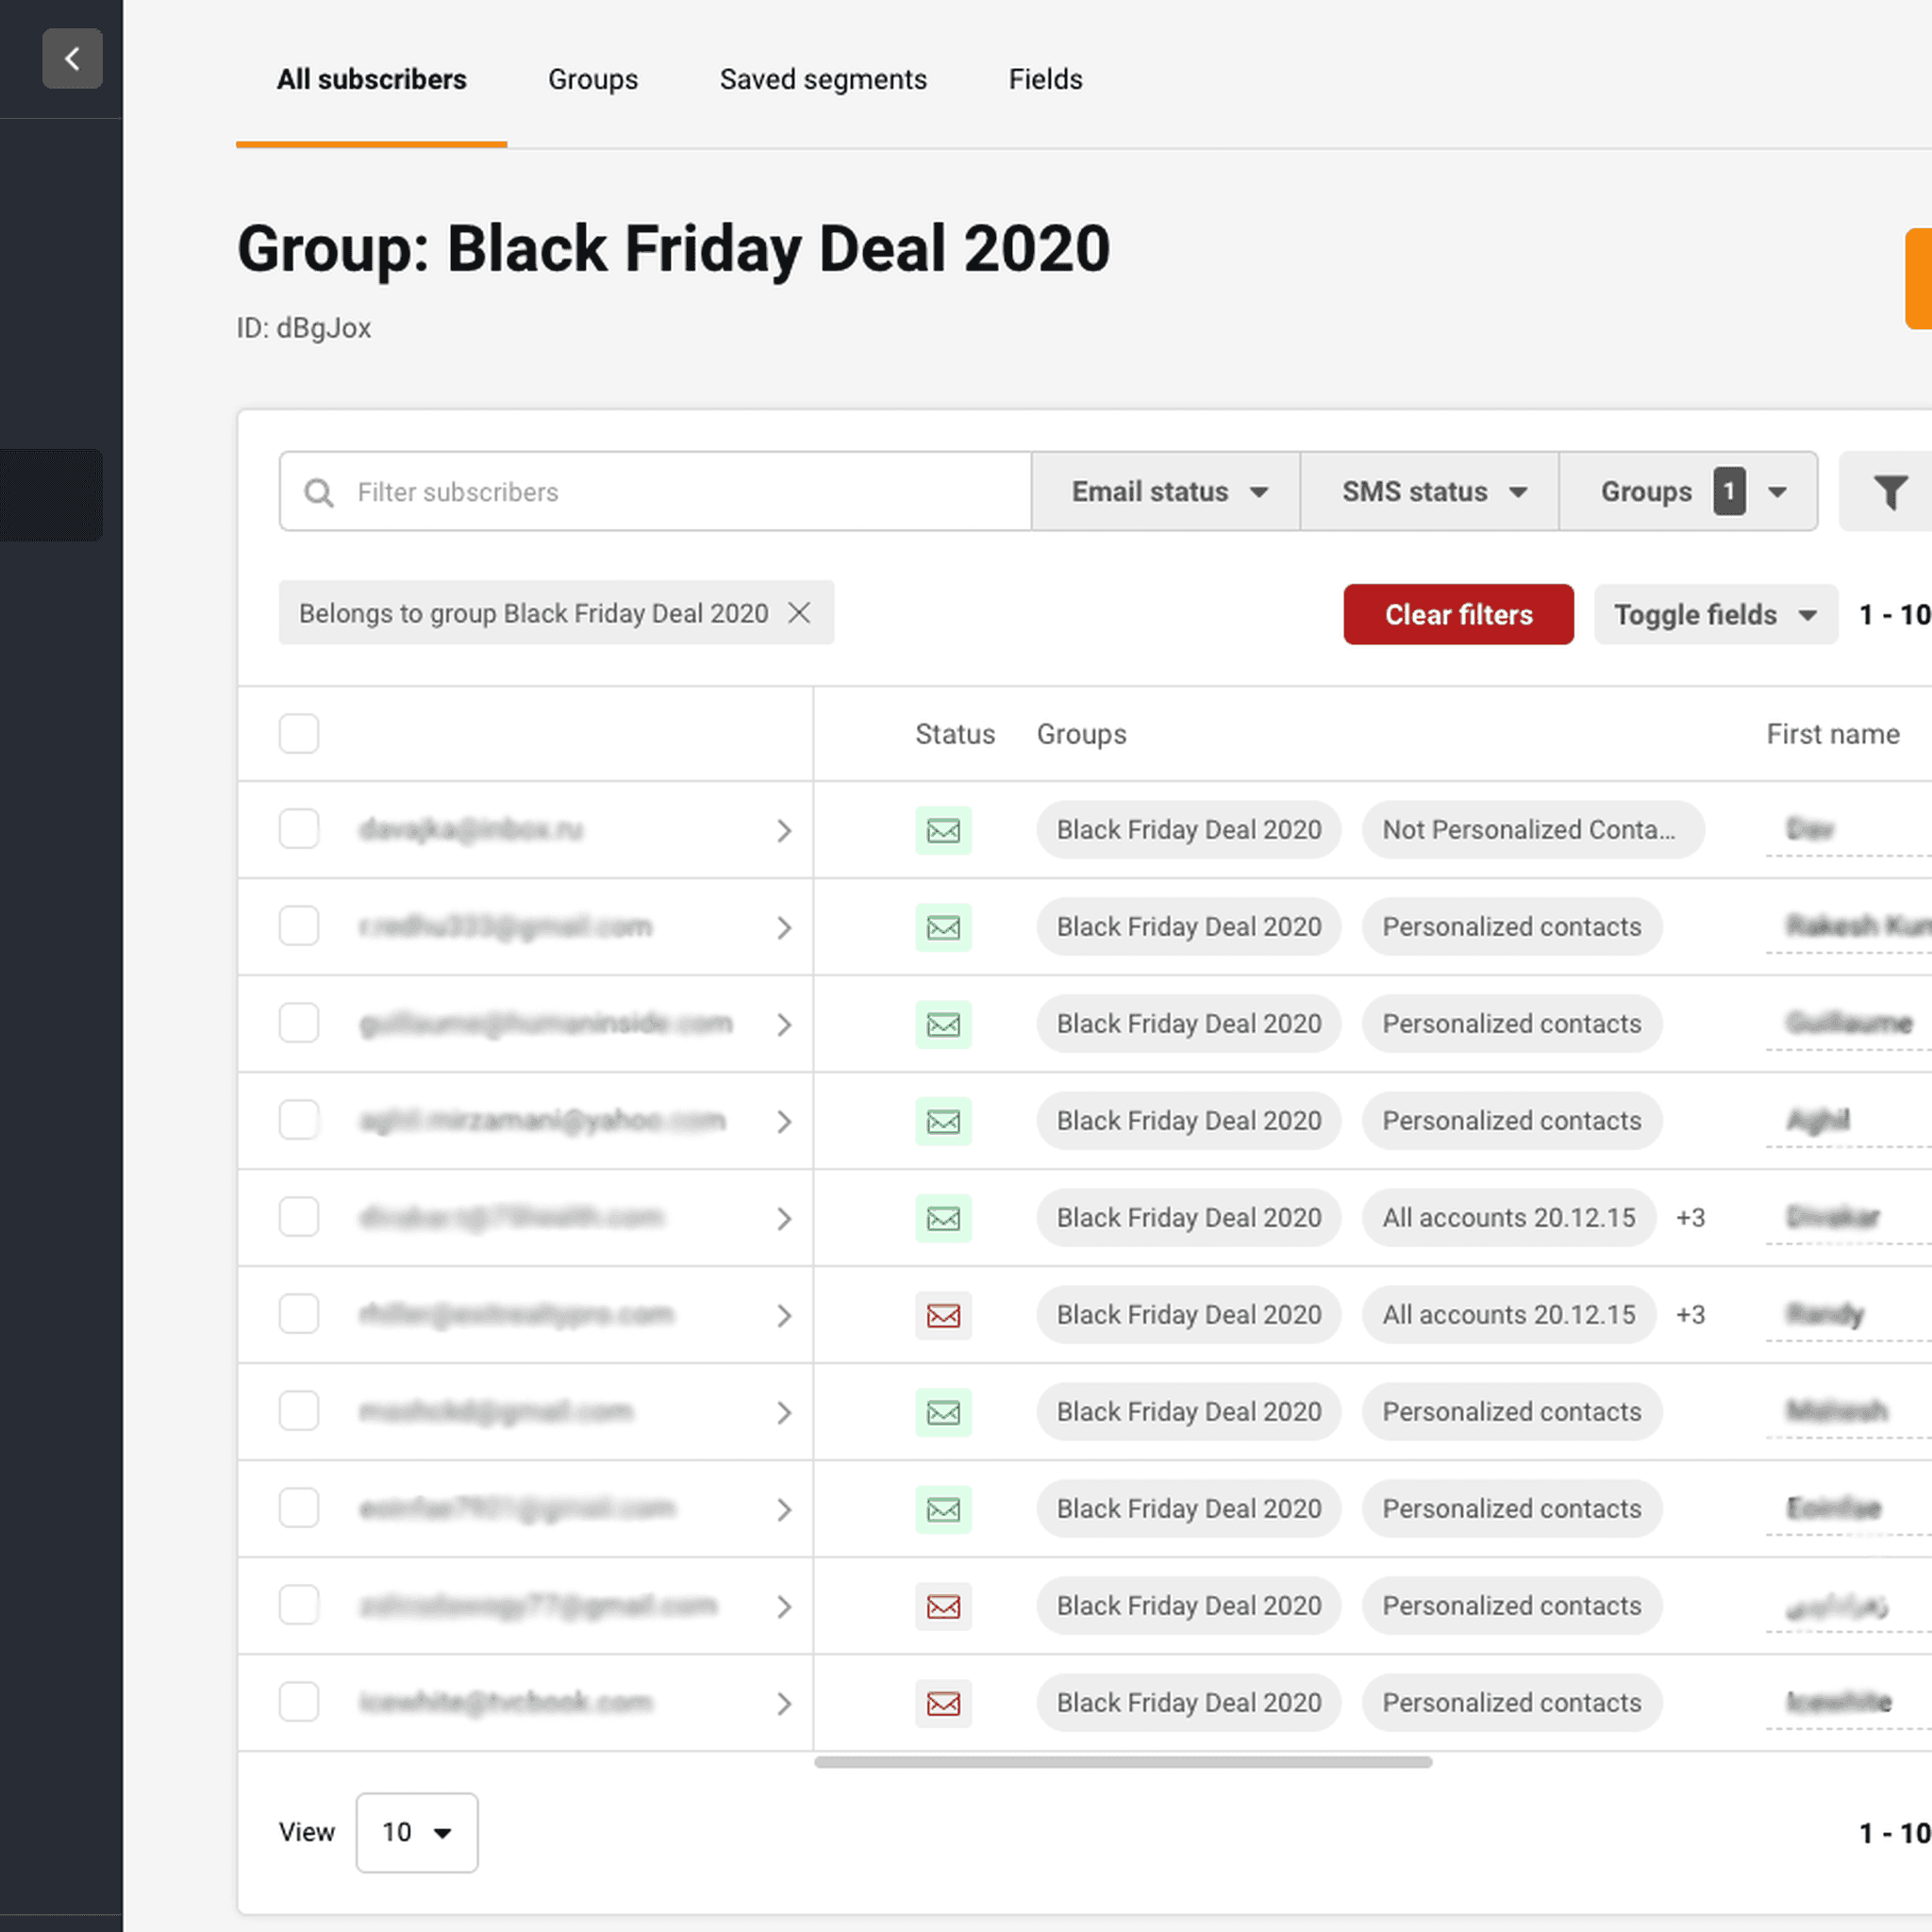Open the SMS status dropdown
This screenshot has width=1932, height=1932.
(1431, 491)
